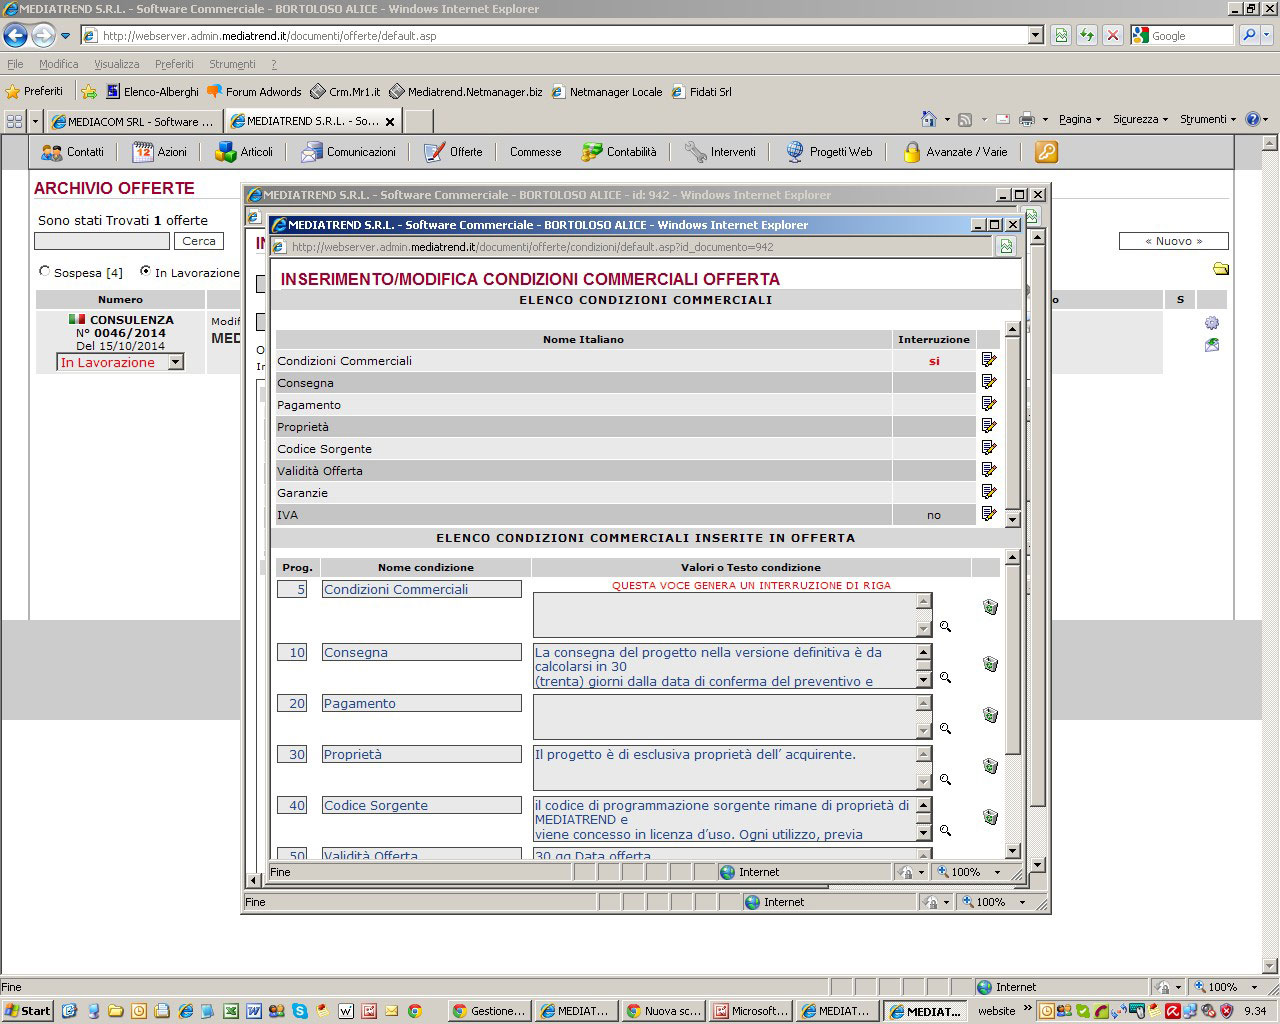Open the Pagina command bar dropdown
Viewport: 1280px width, 1024px height.
point(1080,119)
